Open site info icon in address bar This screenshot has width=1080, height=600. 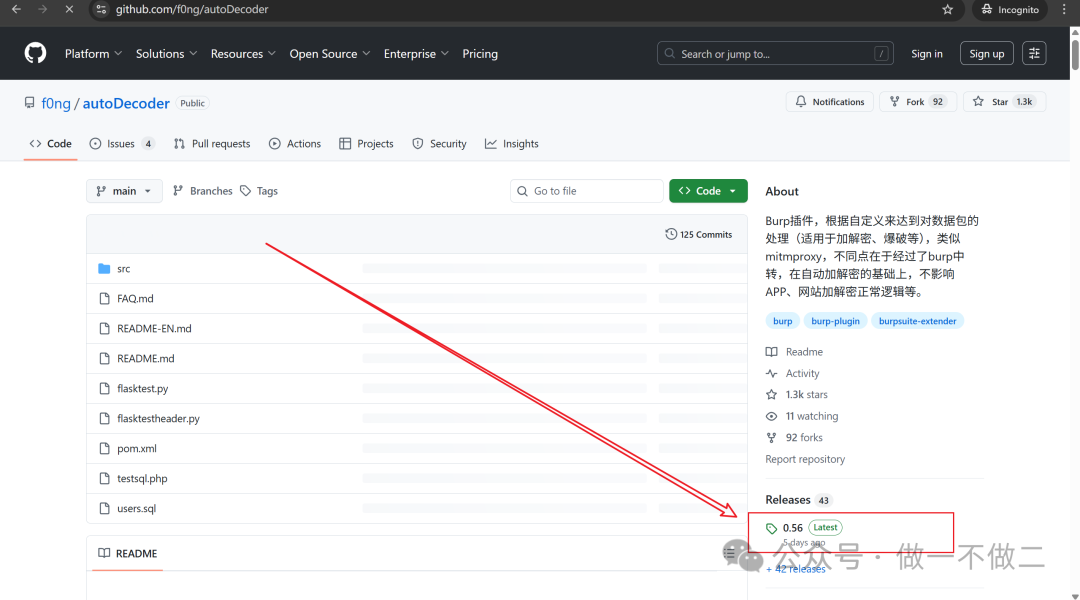(101, 10)
